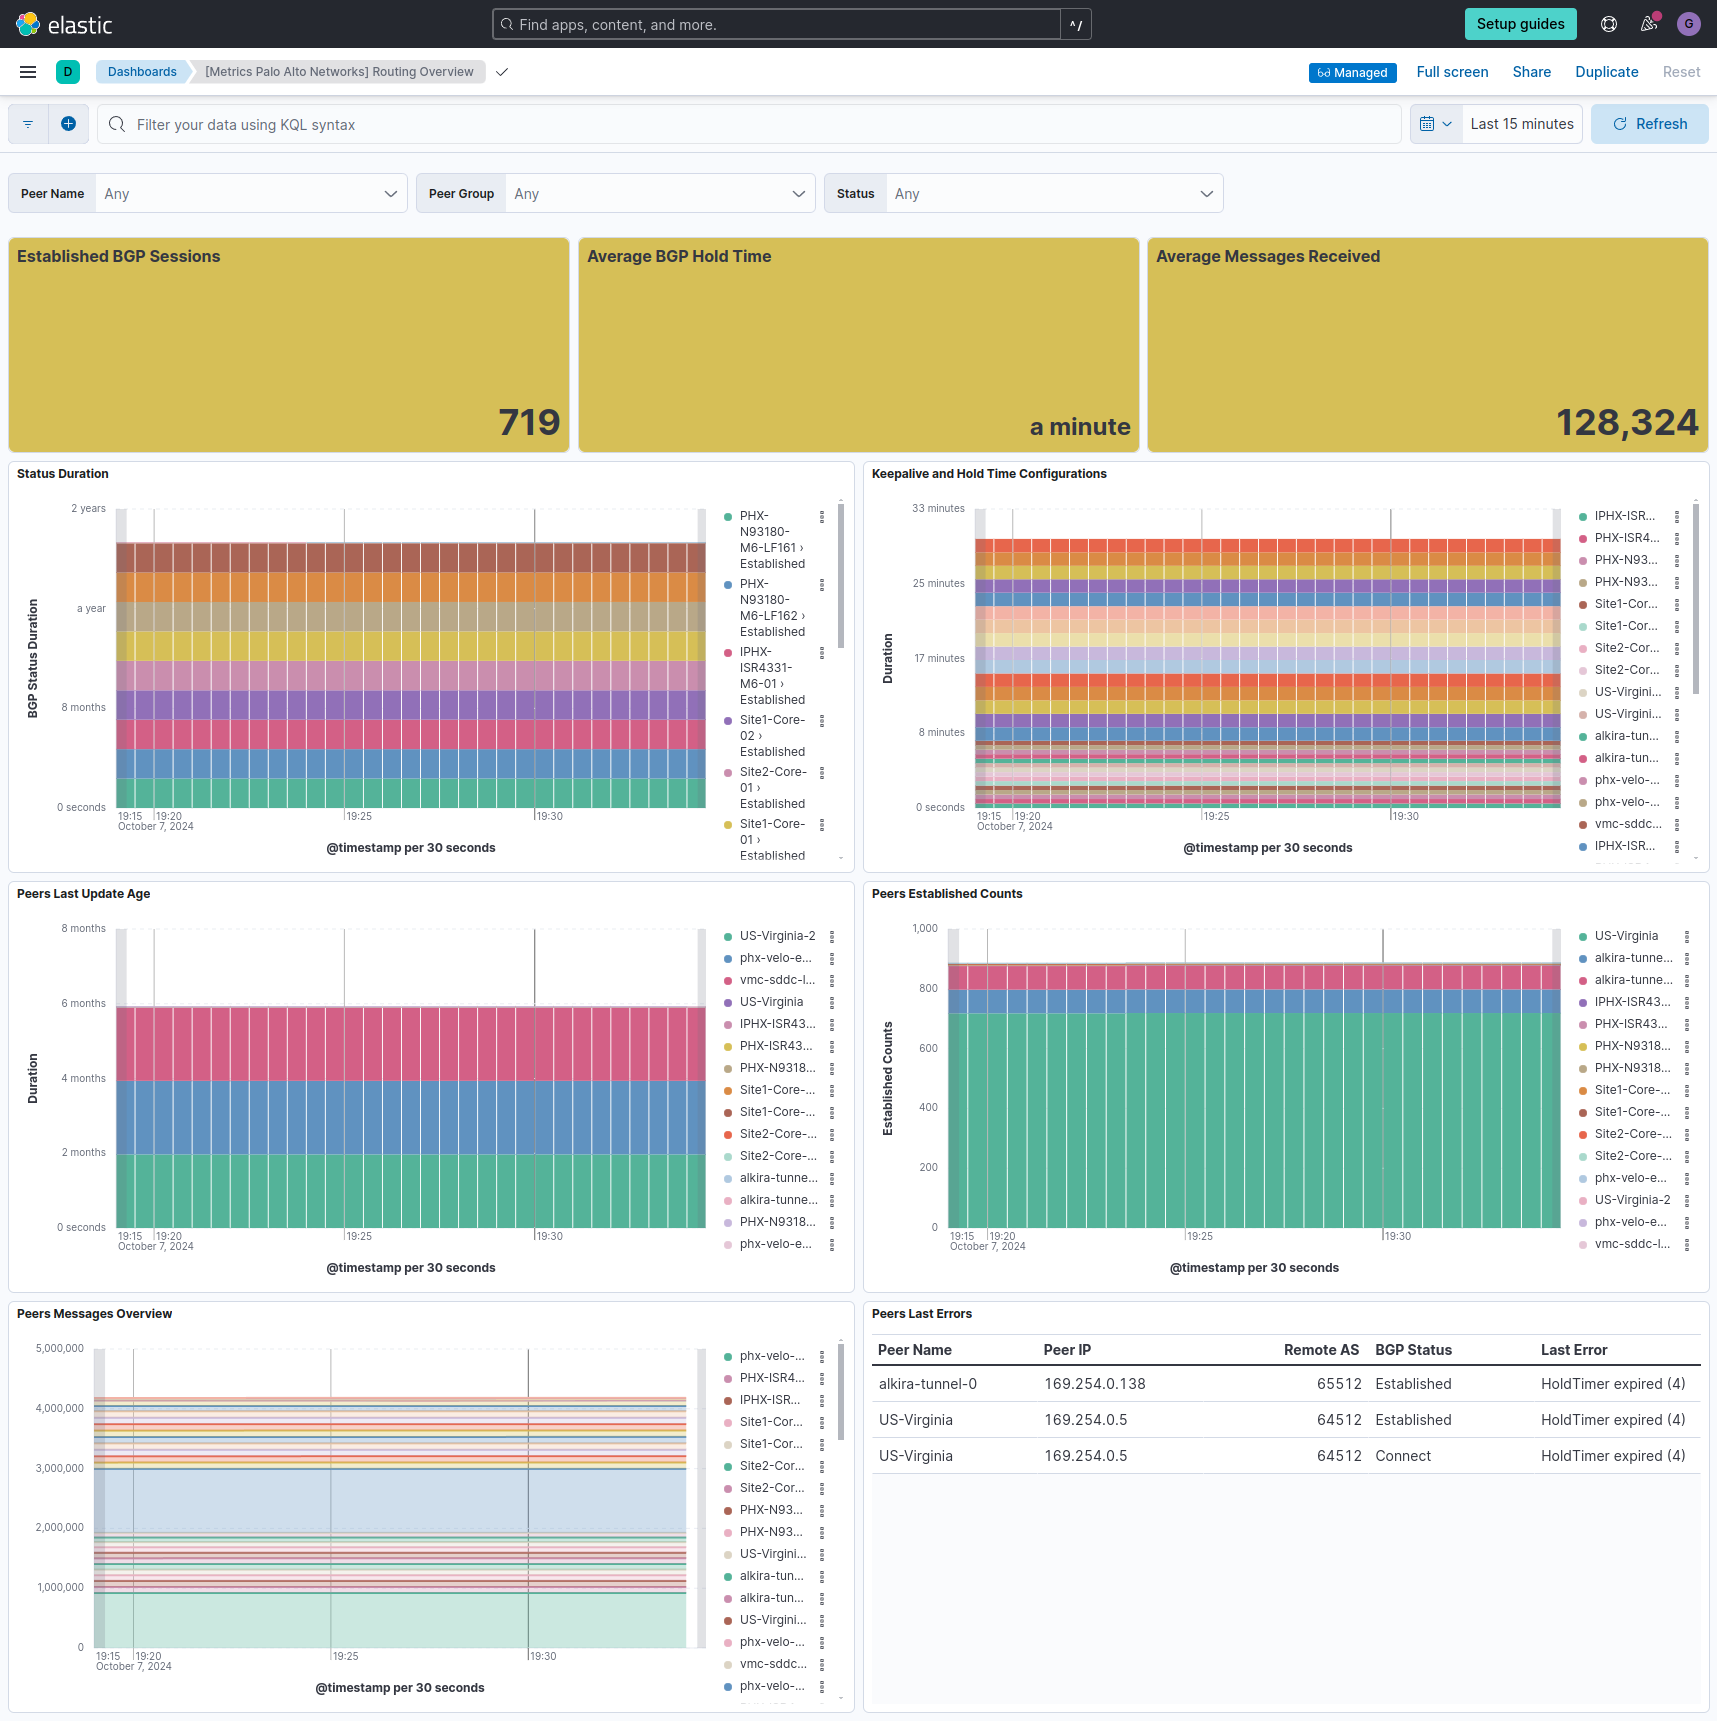This screenshot has width=1717, height=1721.
Task: Focus the Find apps global search field
Action: tap(777, 24)
